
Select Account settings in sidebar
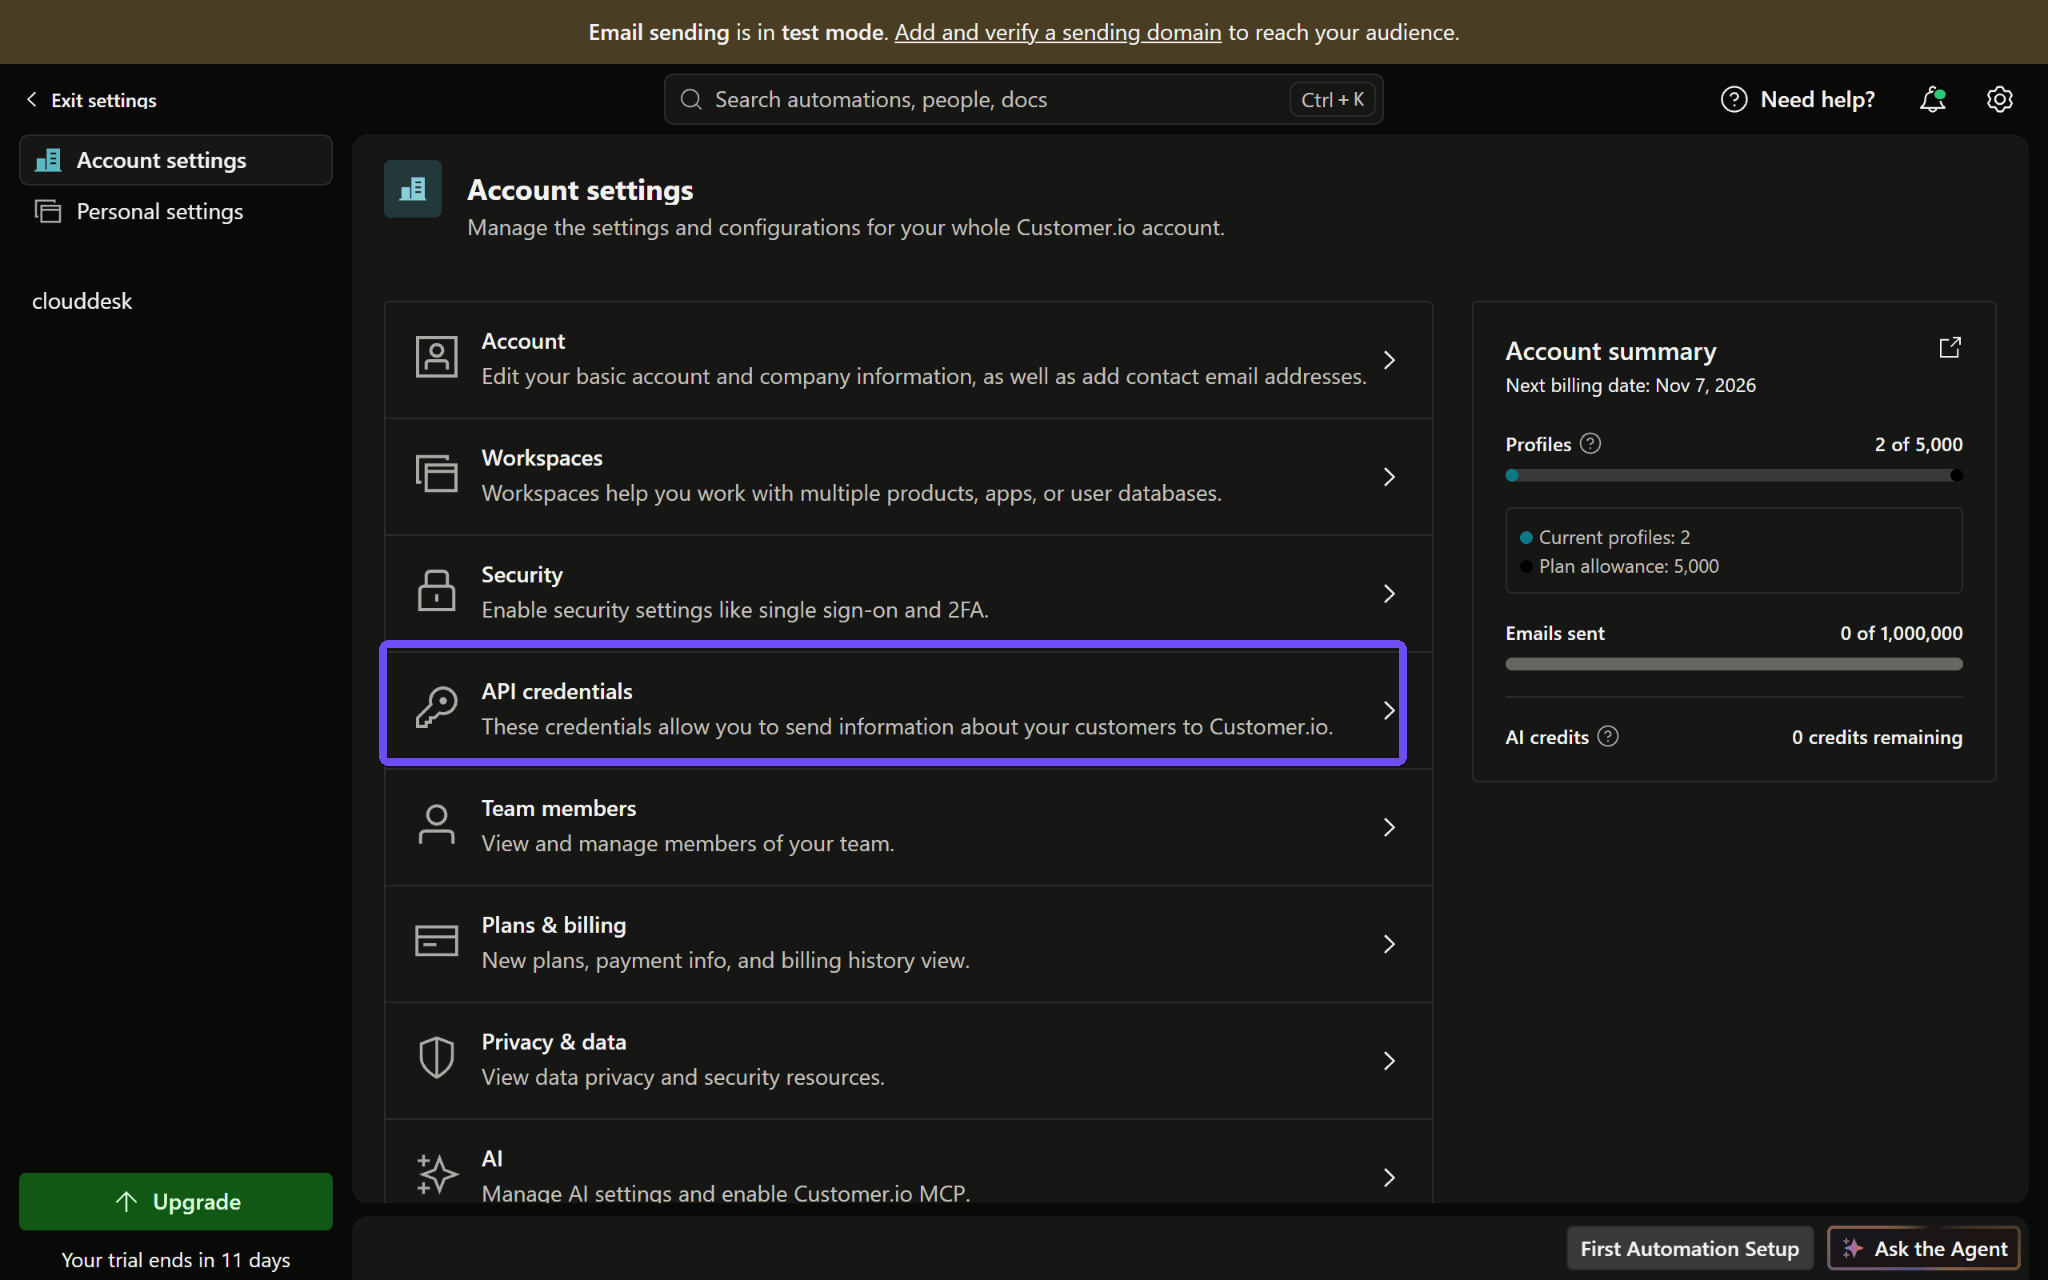176,160
